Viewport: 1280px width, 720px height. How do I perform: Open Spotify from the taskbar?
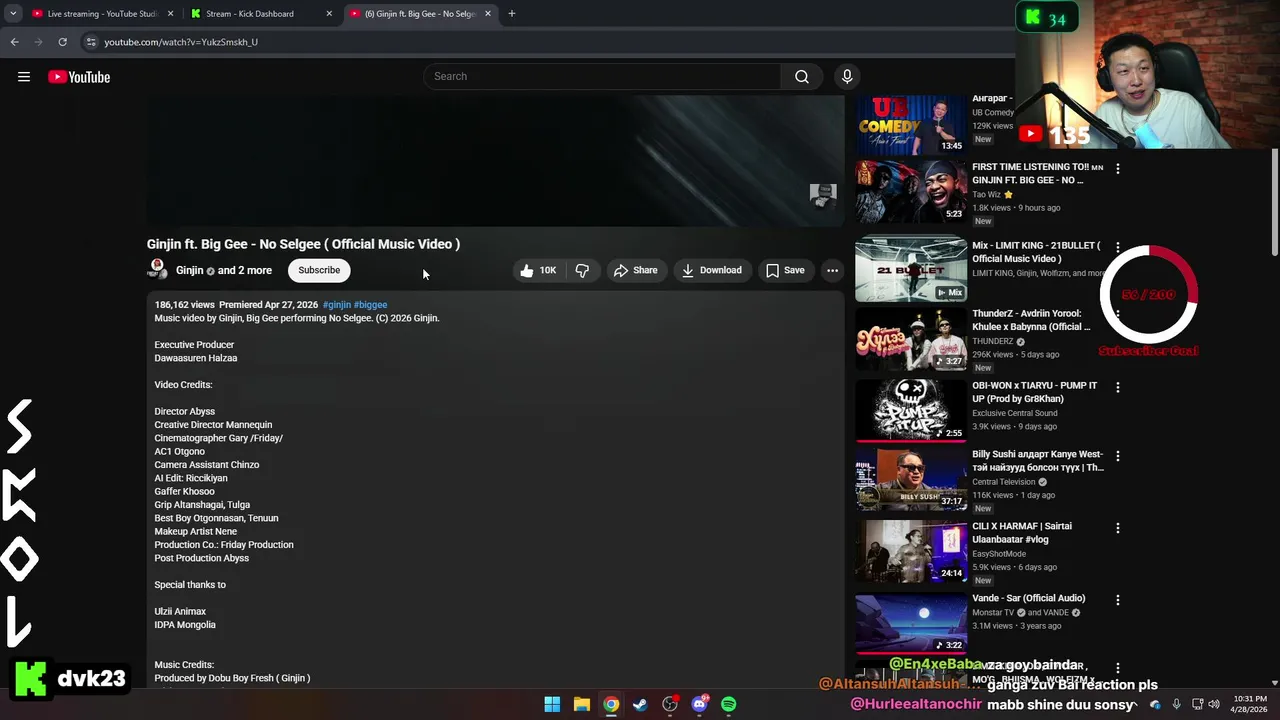tap(729, 704)
